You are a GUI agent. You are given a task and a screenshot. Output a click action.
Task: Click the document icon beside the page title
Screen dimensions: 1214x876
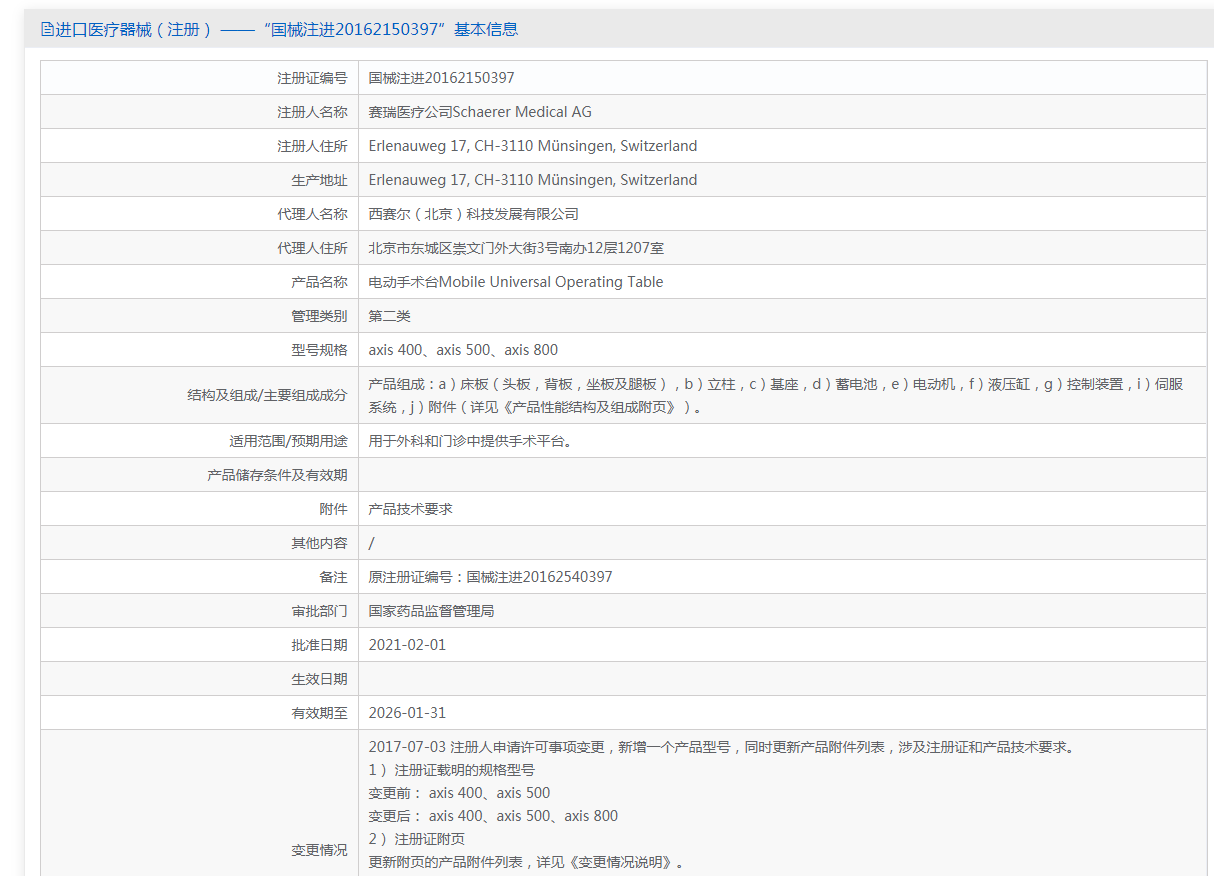click(47, 29)
